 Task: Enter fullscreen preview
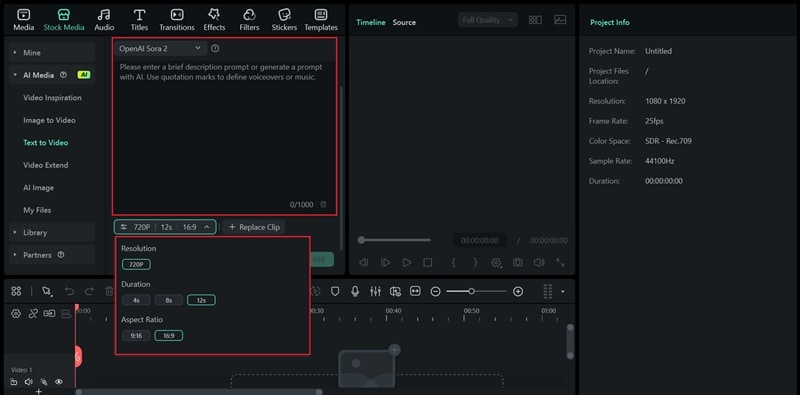(560, 262)
